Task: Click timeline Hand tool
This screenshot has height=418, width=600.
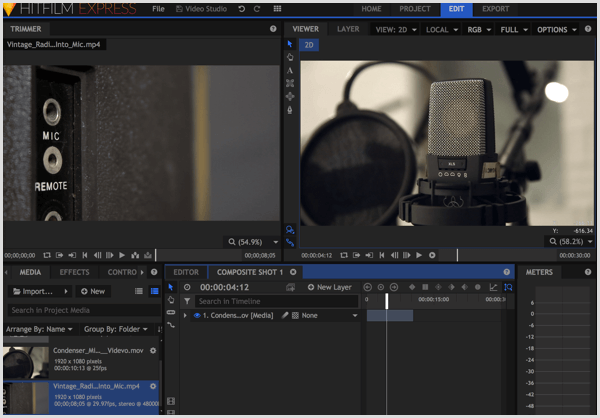Action: (171, 299)
